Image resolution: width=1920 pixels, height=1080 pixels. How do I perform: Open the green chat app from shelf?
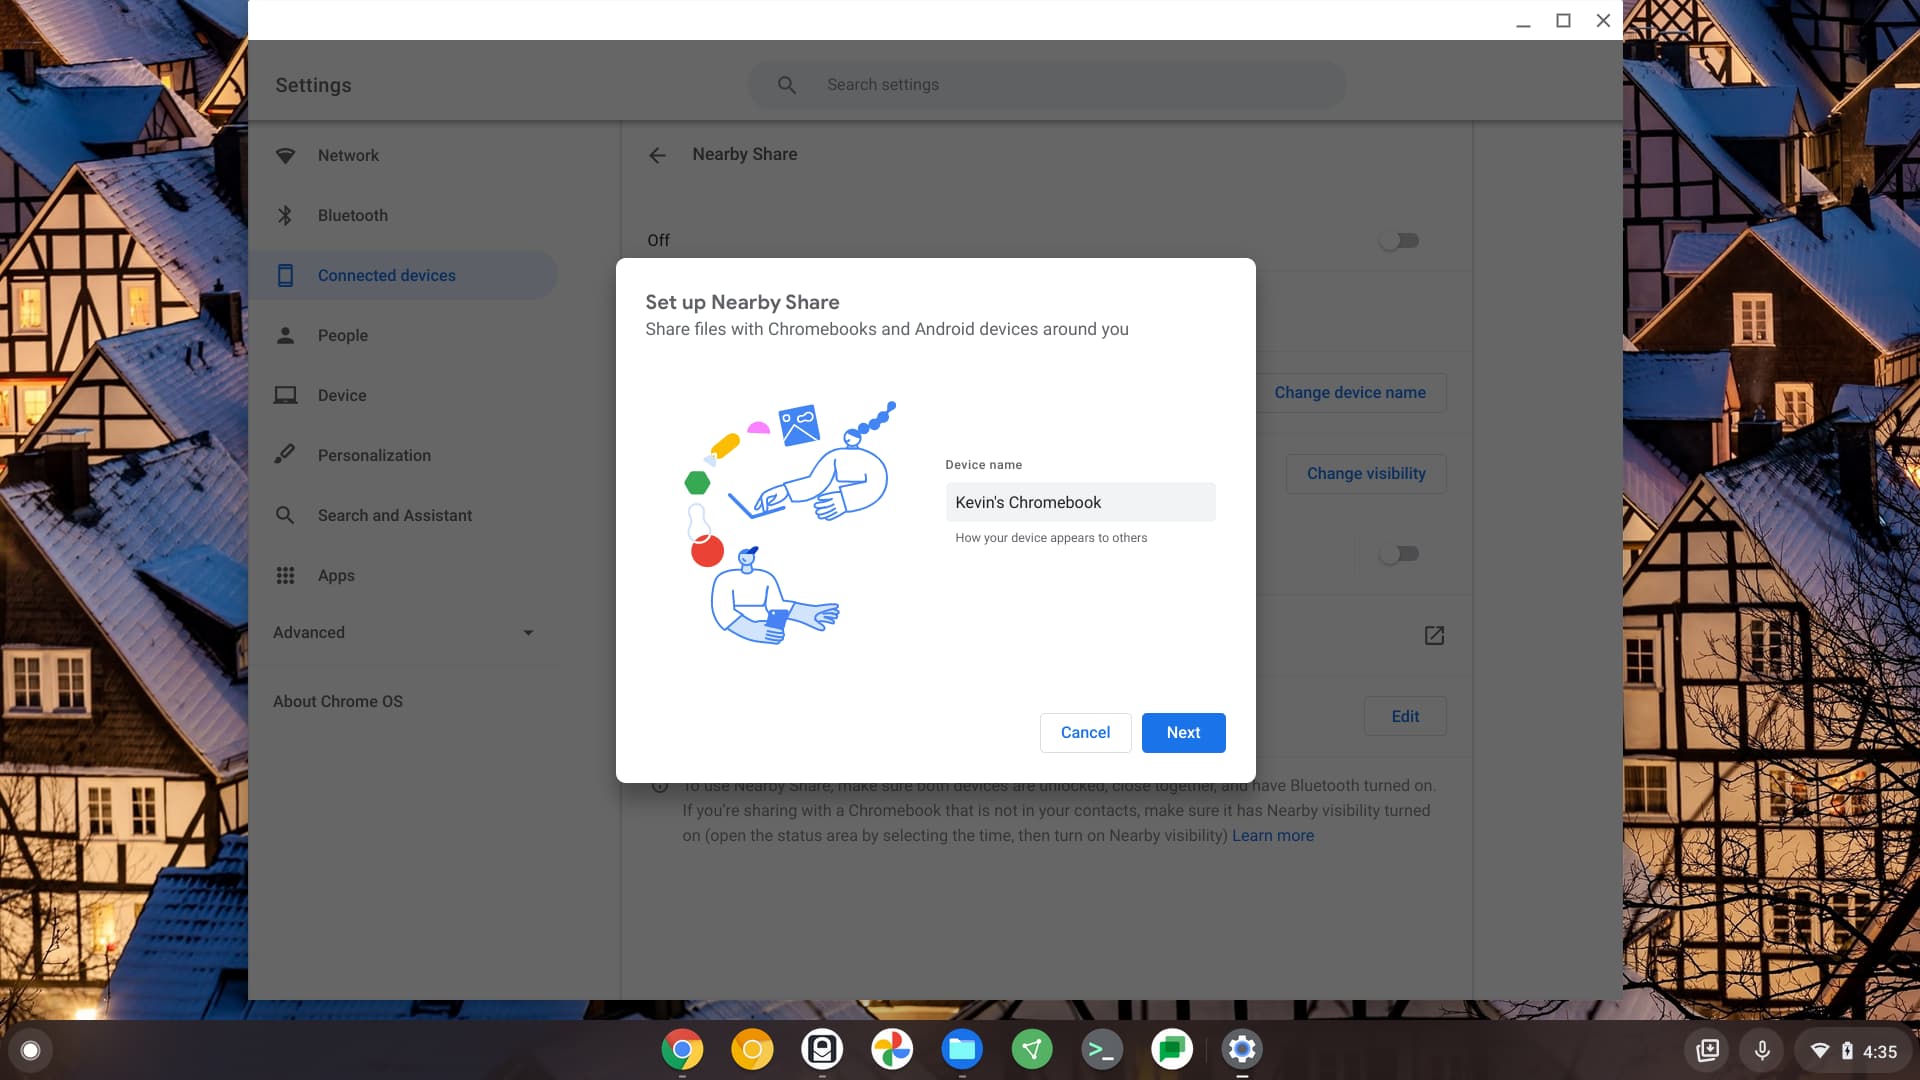pos(1172,1050)
